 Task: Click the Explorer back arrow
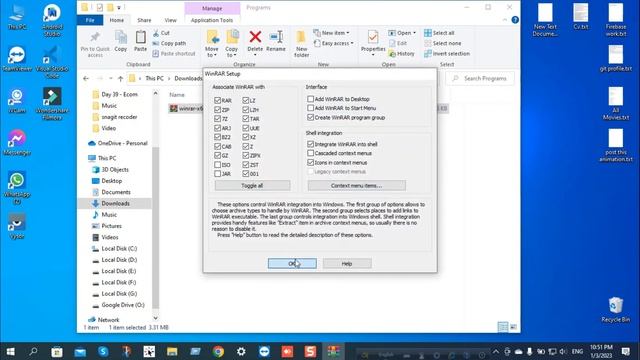pyautogui.click(x=86, y=78)
